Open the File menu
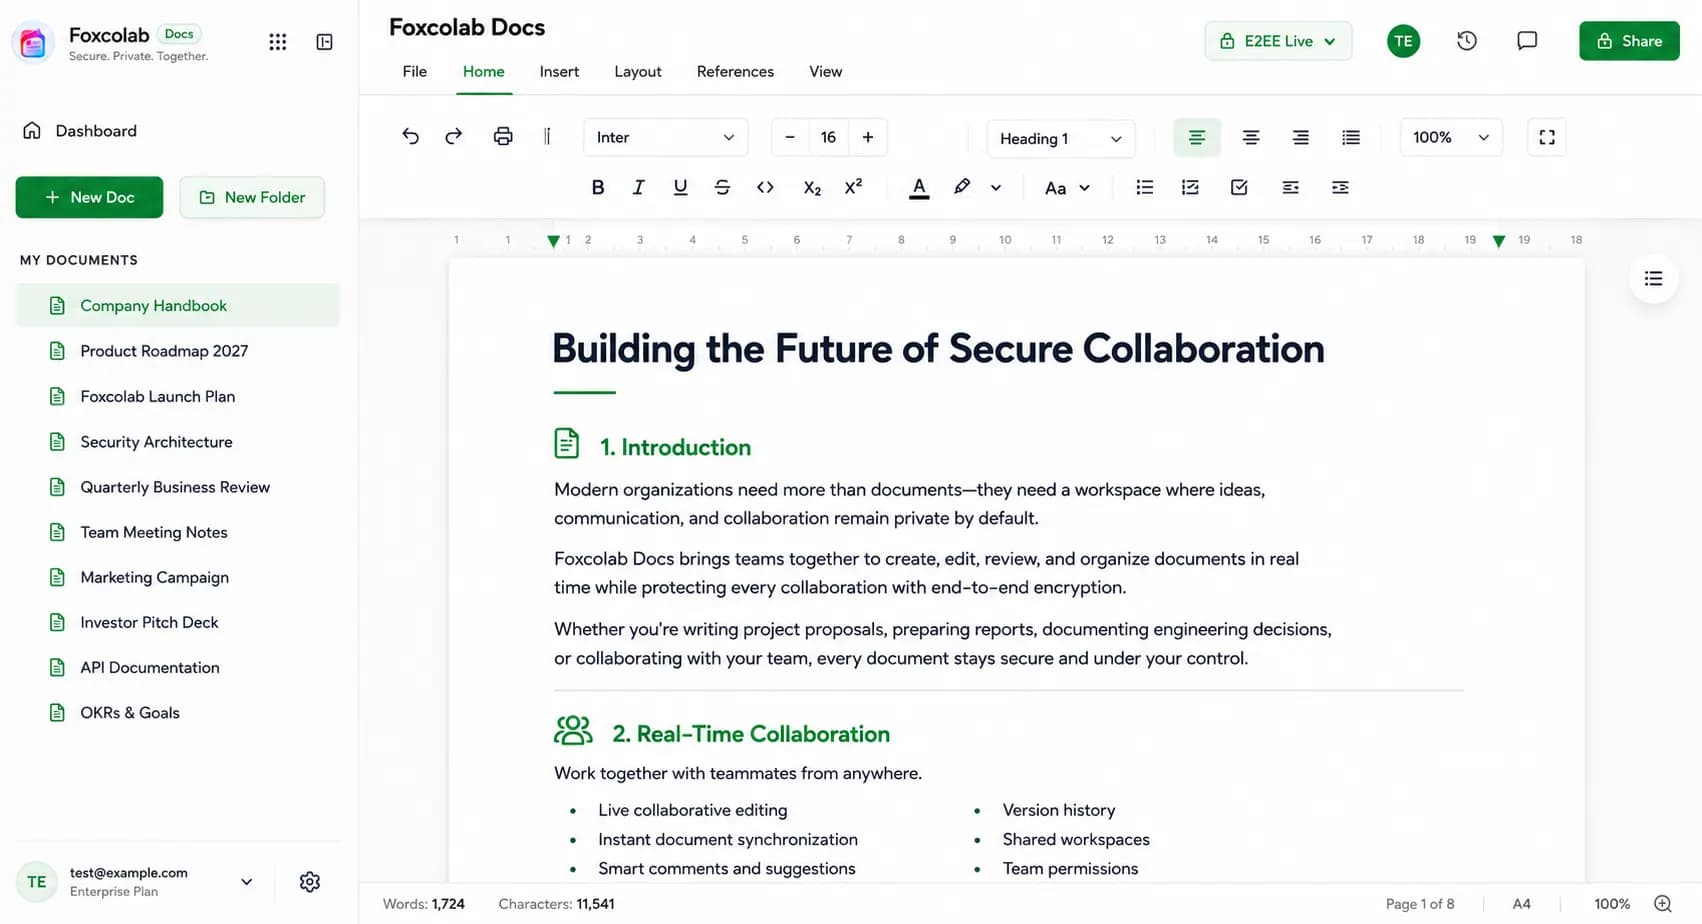This screenshot has height=924, width=1702. pyautogui.click(x=415, y=72)
